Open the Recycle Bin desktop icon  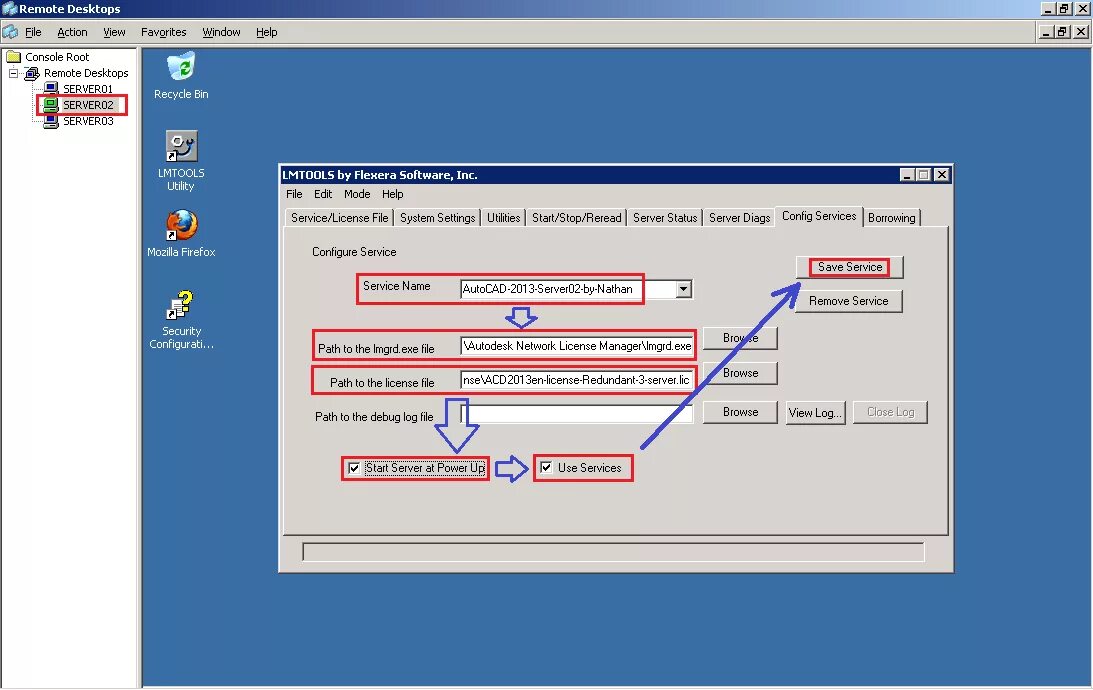click(181, 75)
